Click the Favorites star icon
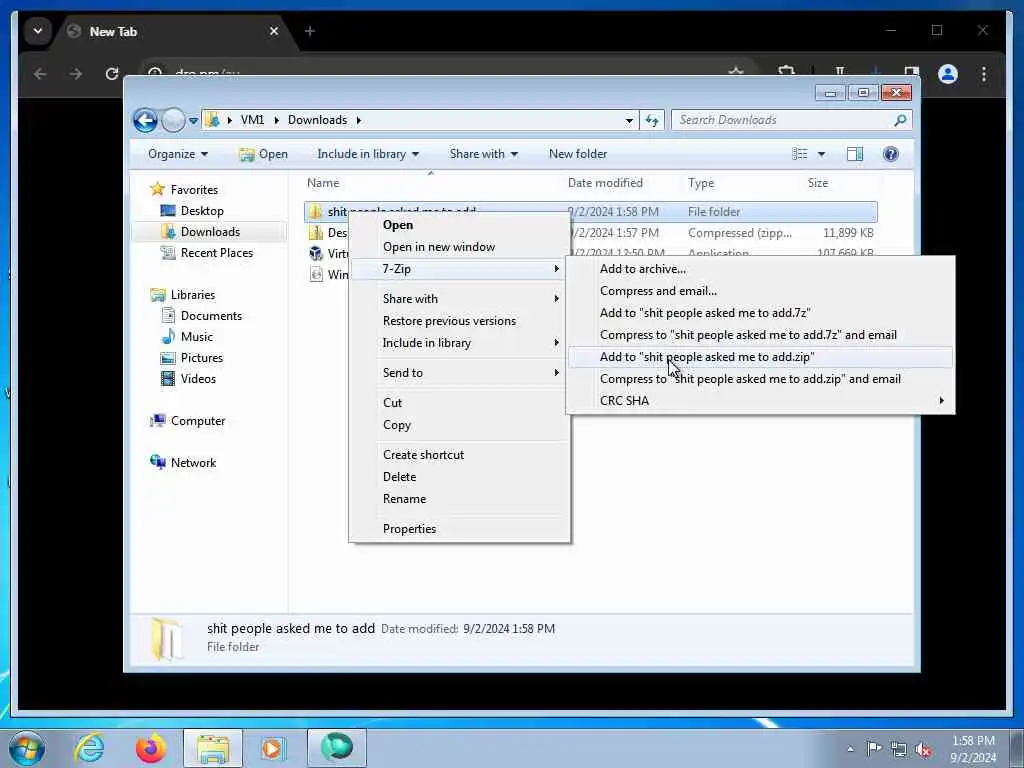This screenshot has height=768, width=1024. 157,189
